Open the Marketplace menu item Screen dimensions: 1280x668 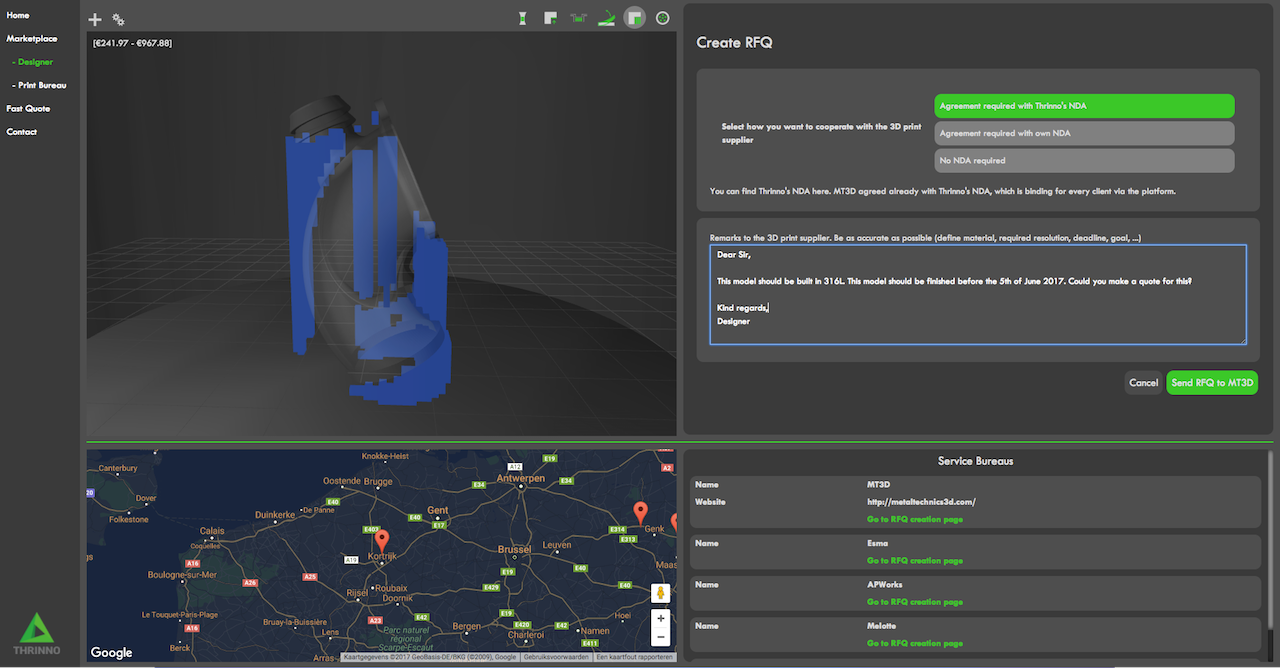point(32,39)
